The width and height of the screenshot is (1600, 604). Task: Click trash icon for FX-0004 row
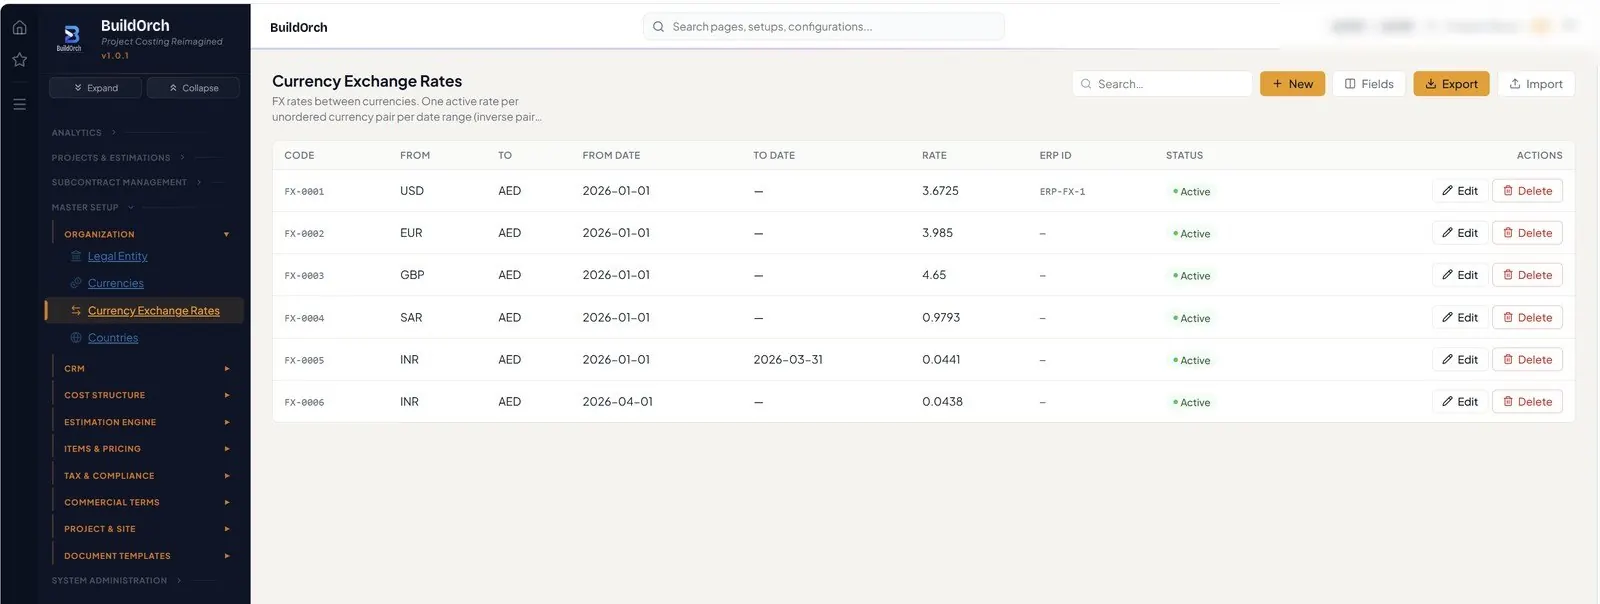1508,318
